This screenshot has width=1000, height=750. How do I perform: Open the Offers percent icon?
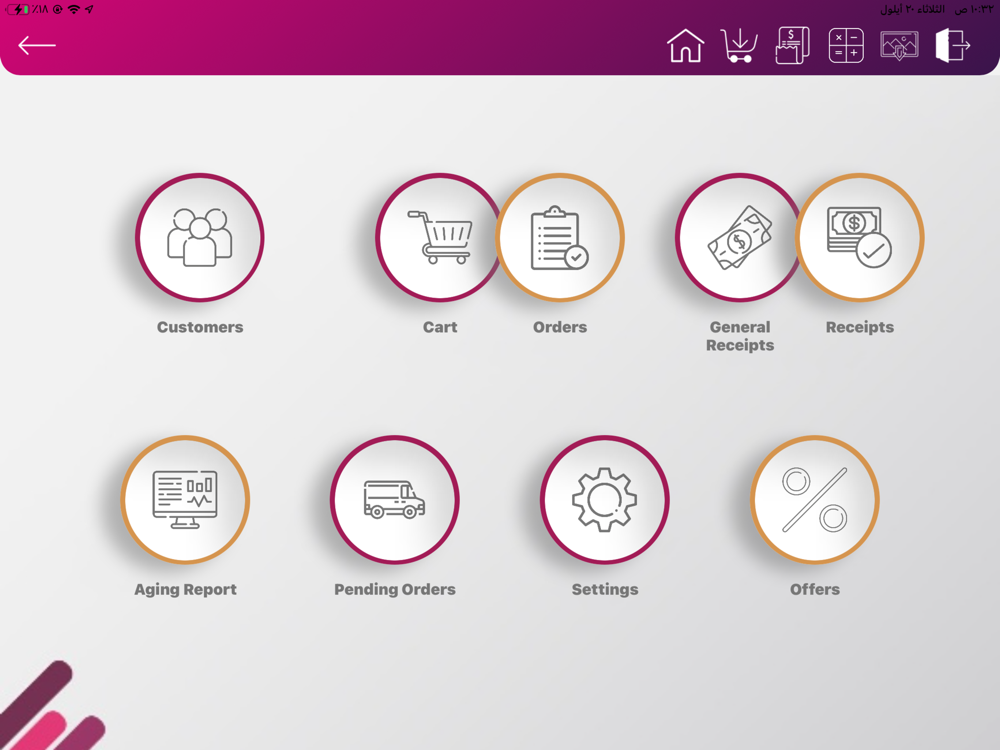coord(815,499)
